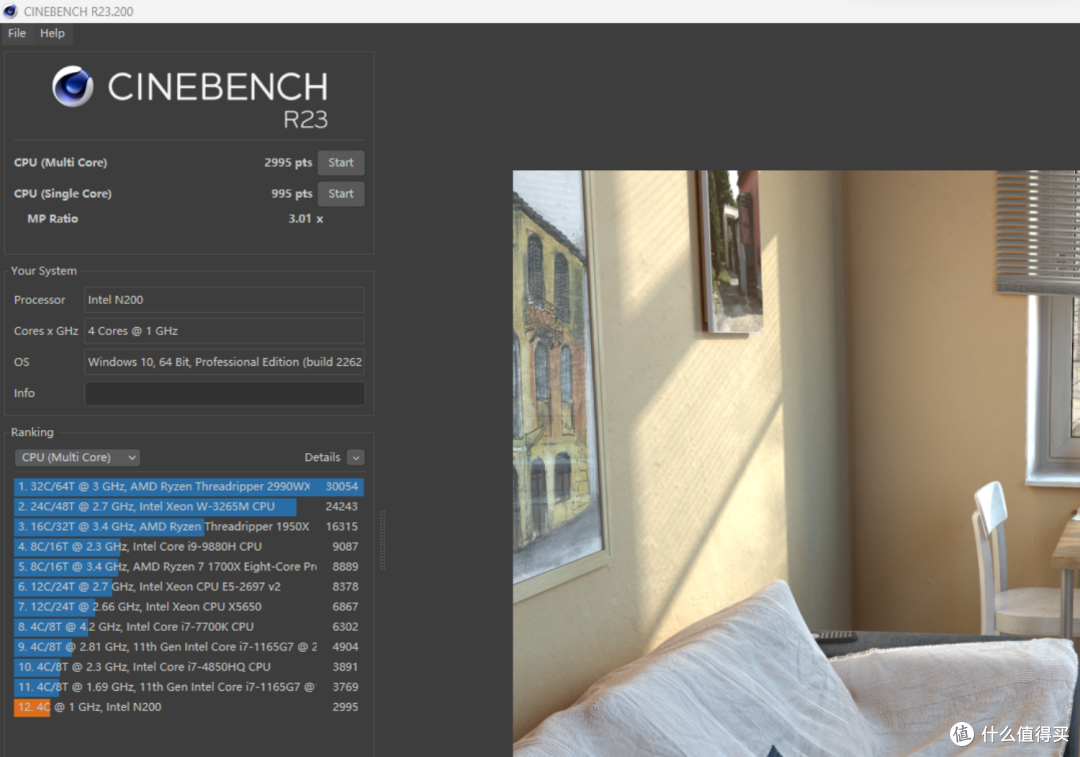
Task: Open the File menu
Action: [x=17, y=33]
